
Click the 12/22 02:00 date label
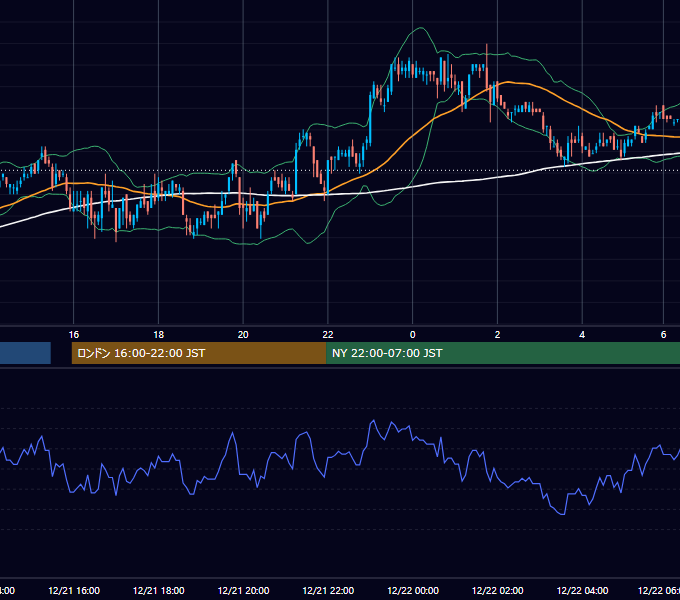tap(497, 590)
